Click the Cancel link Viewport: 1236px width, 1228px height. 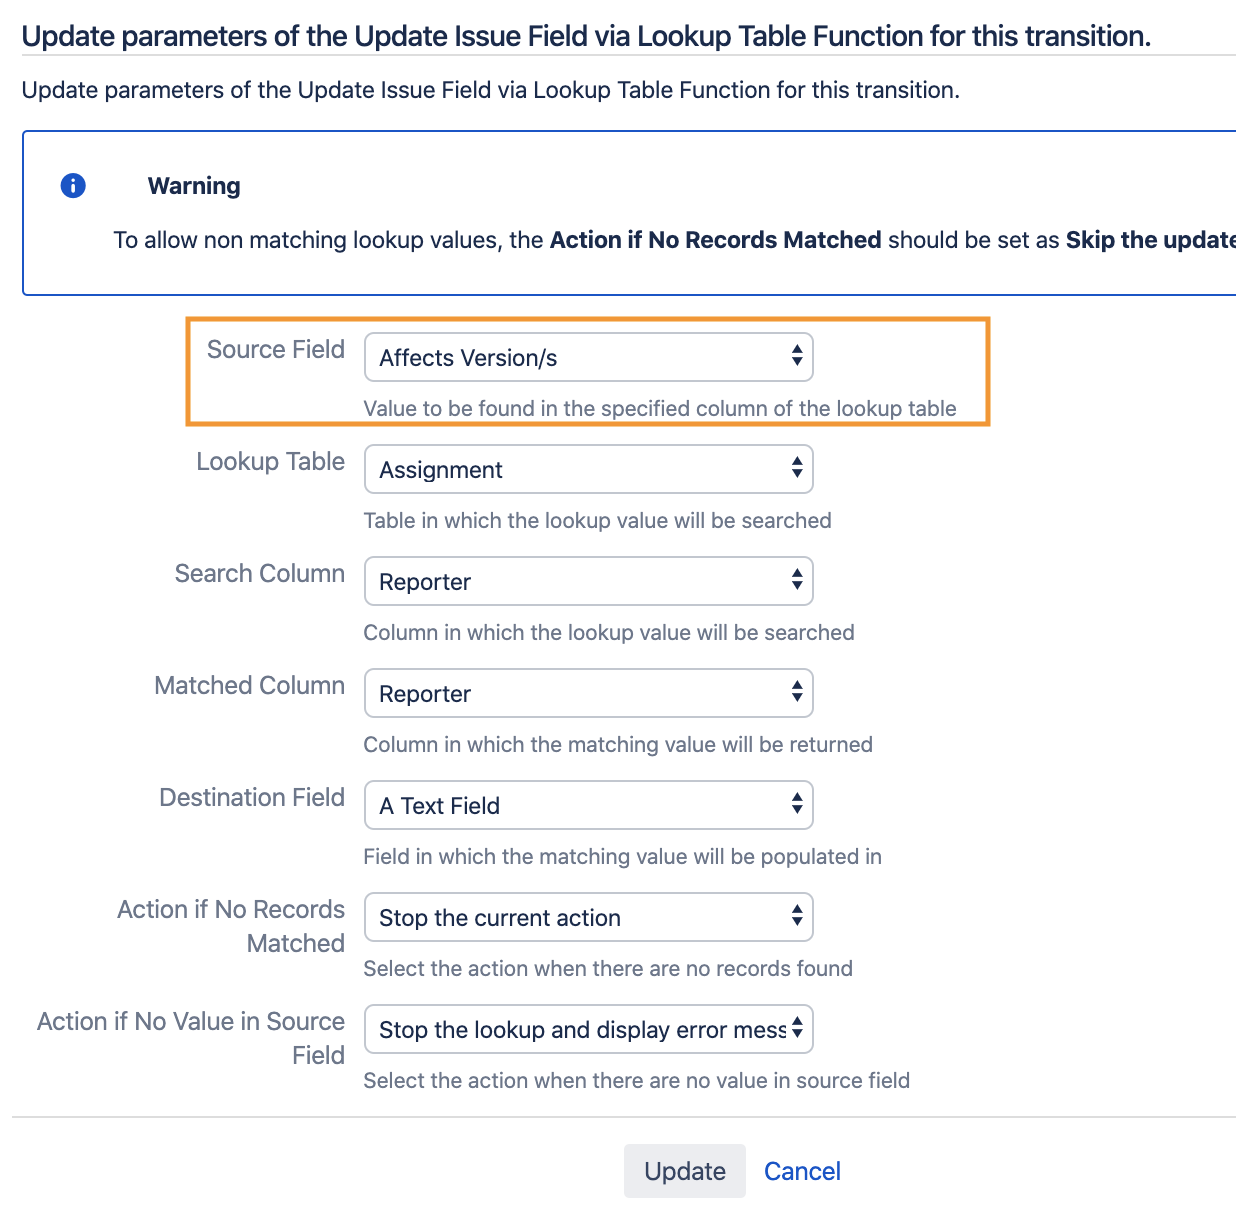[x=802, y=1171]
